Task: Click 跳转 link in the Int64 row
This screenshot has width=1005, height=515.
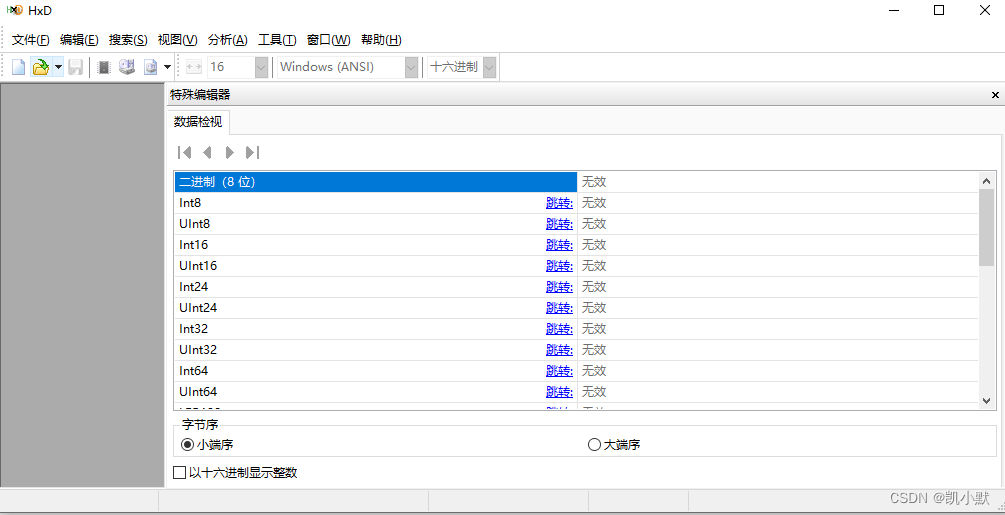Action: (x=560, y=371)
